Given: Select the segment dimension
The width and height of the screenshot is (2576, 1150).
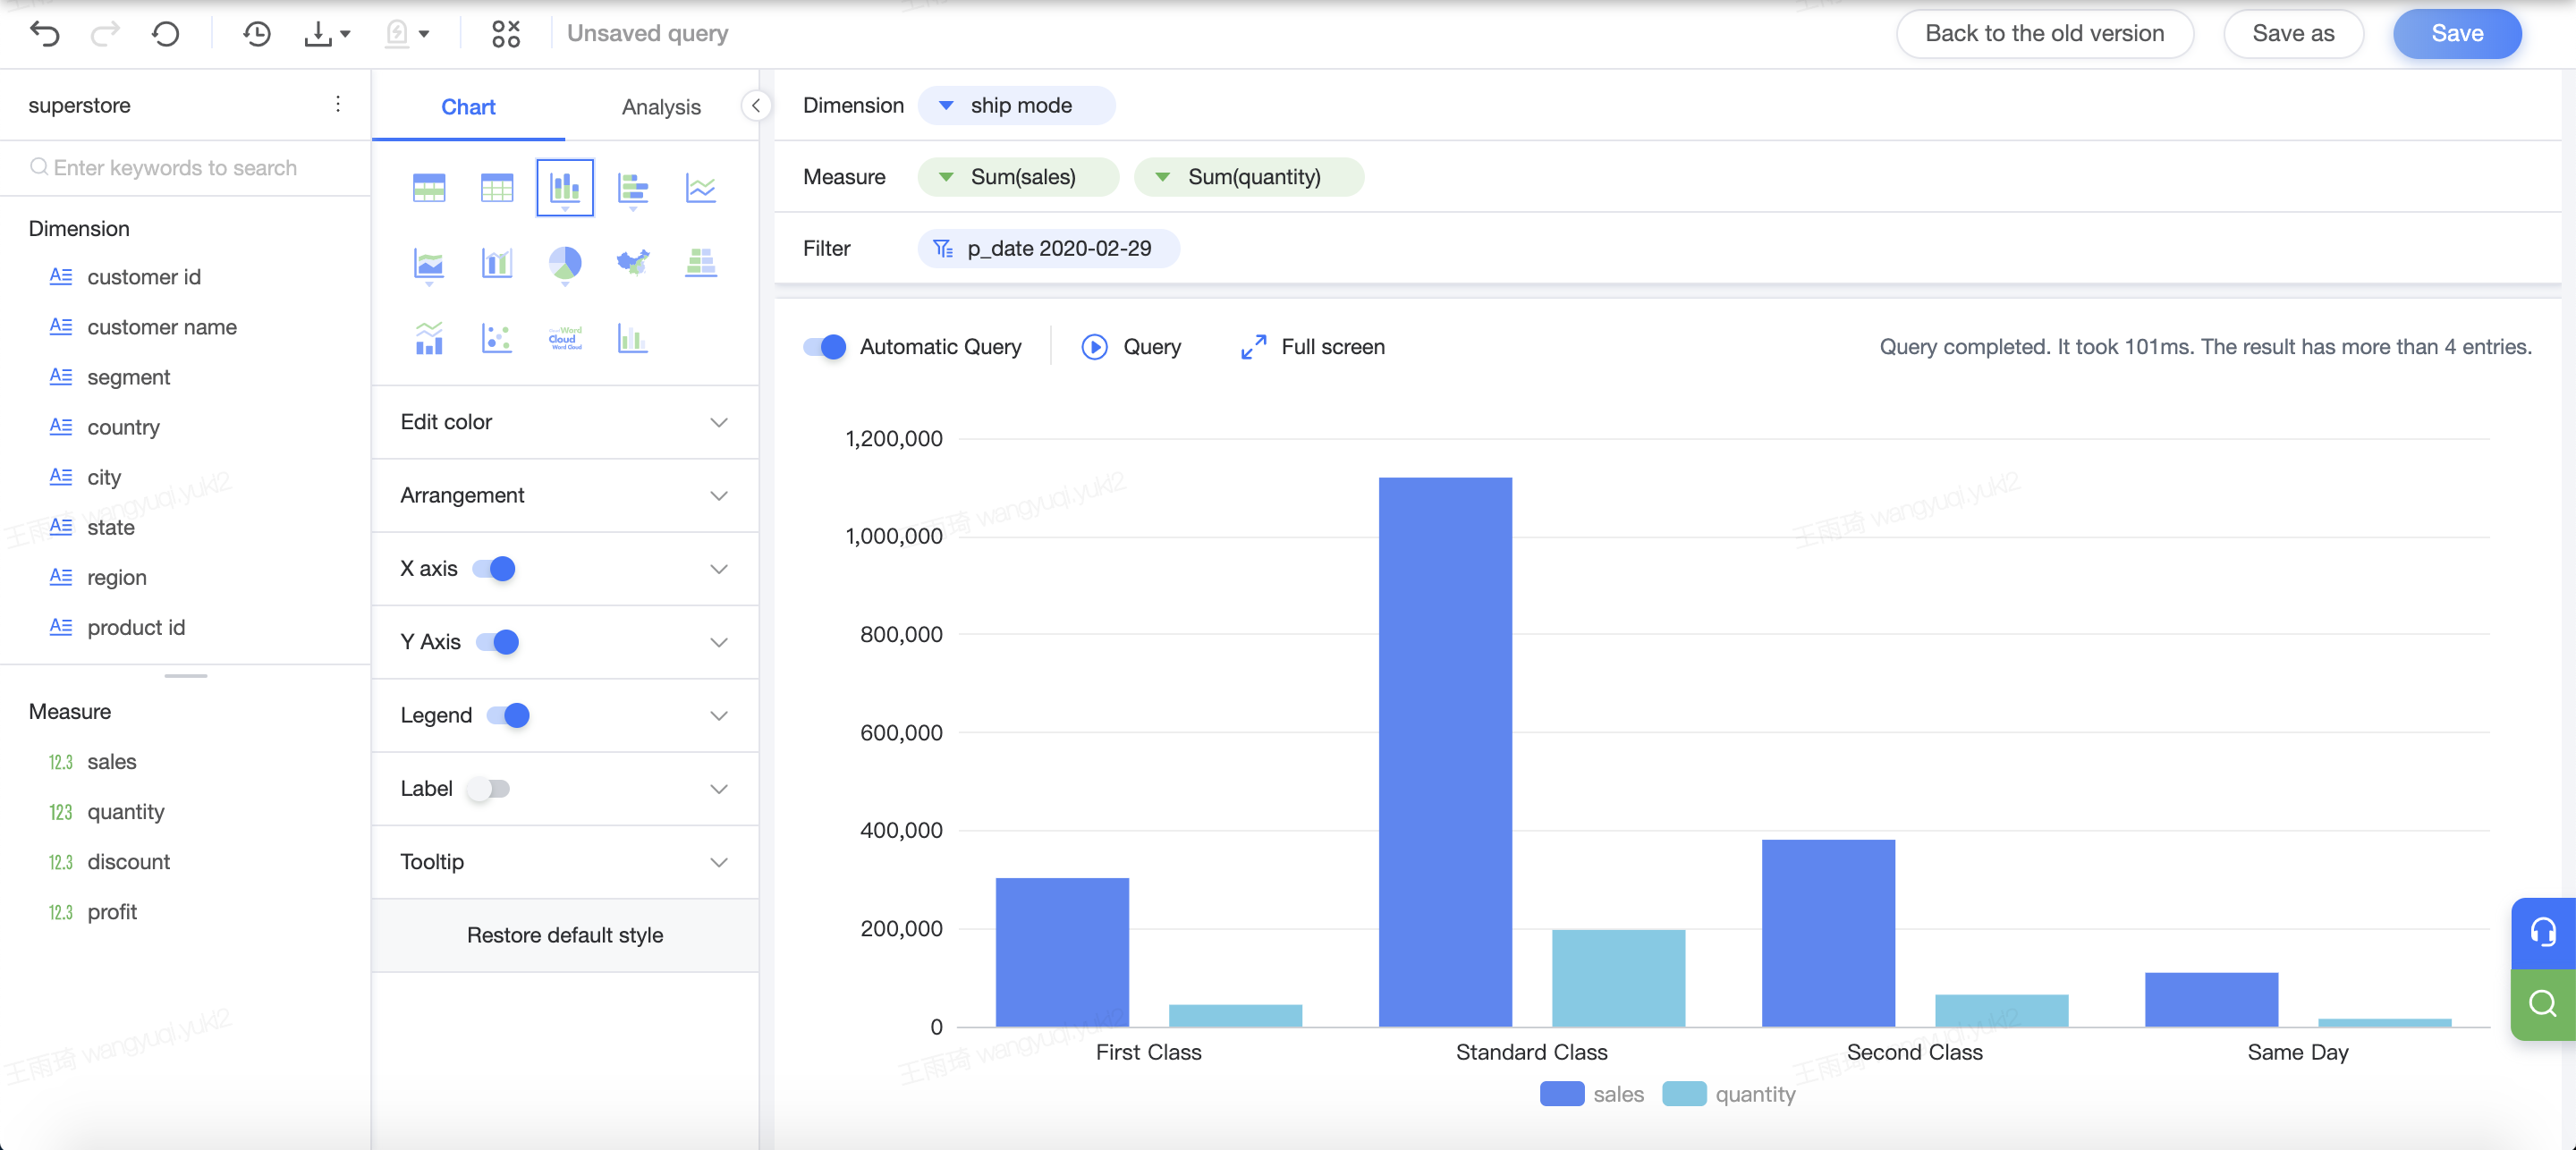Looking at the screenshot, I should click(x=128, y=377).
